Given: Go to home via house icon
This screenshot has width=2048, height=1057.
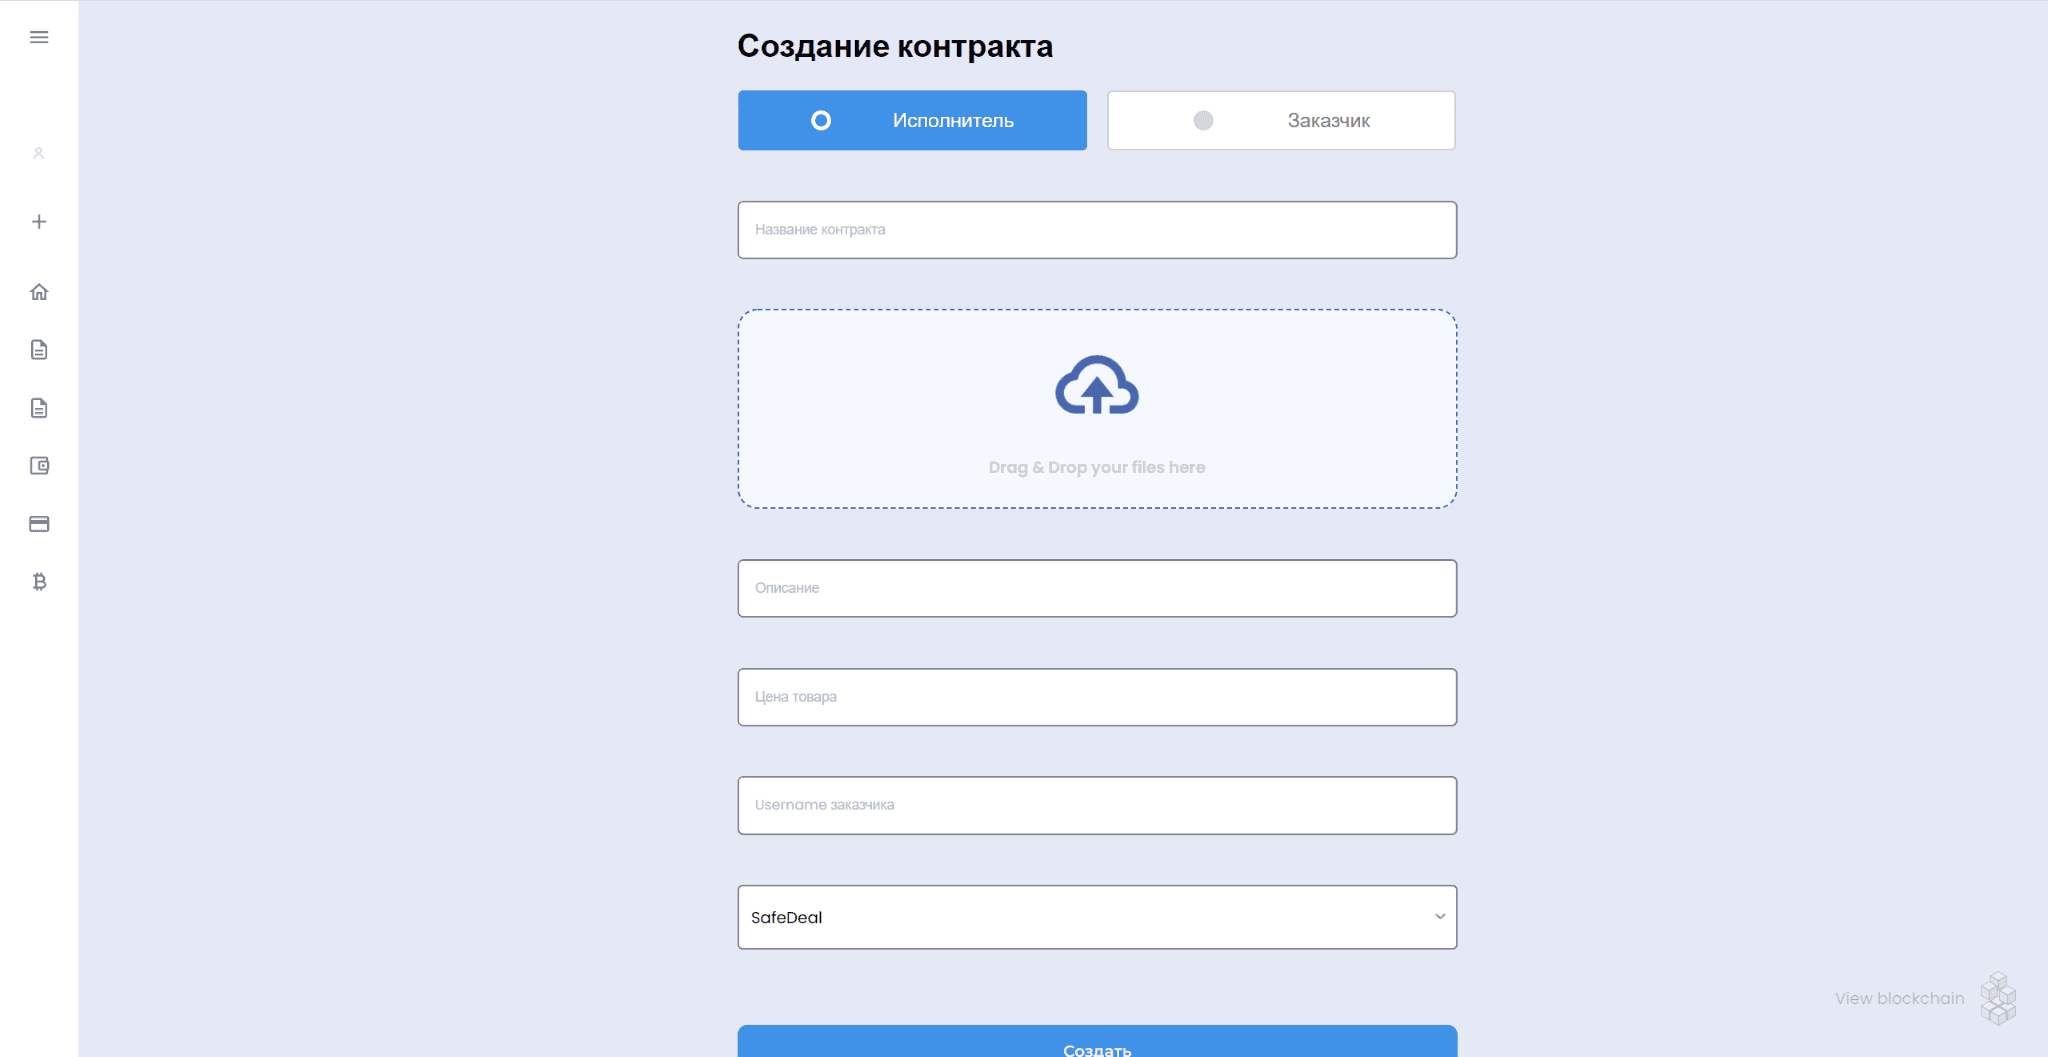Looking at the screenshot, I should pos(39,292).
